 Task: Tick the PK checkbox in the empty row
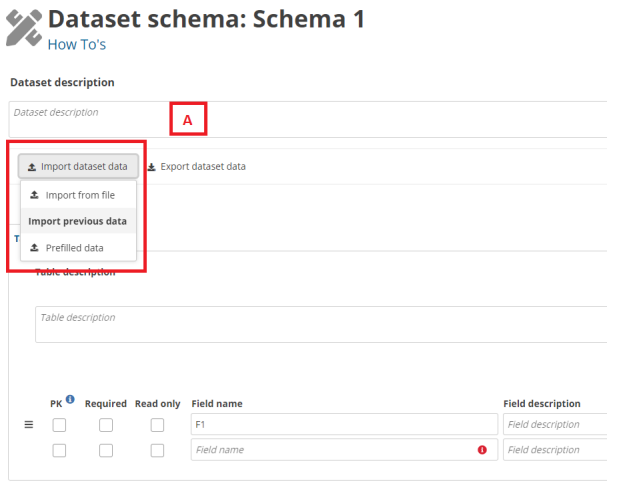click(59, 450)
